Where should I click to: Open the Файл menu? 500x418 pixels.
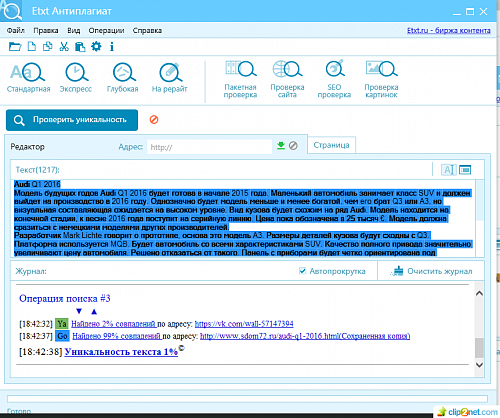16,30
